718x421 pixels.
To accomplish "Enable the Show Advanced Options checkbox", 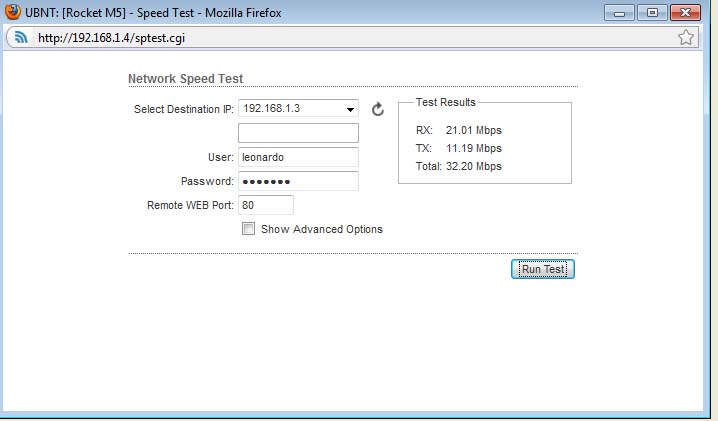I will point(248,229).
